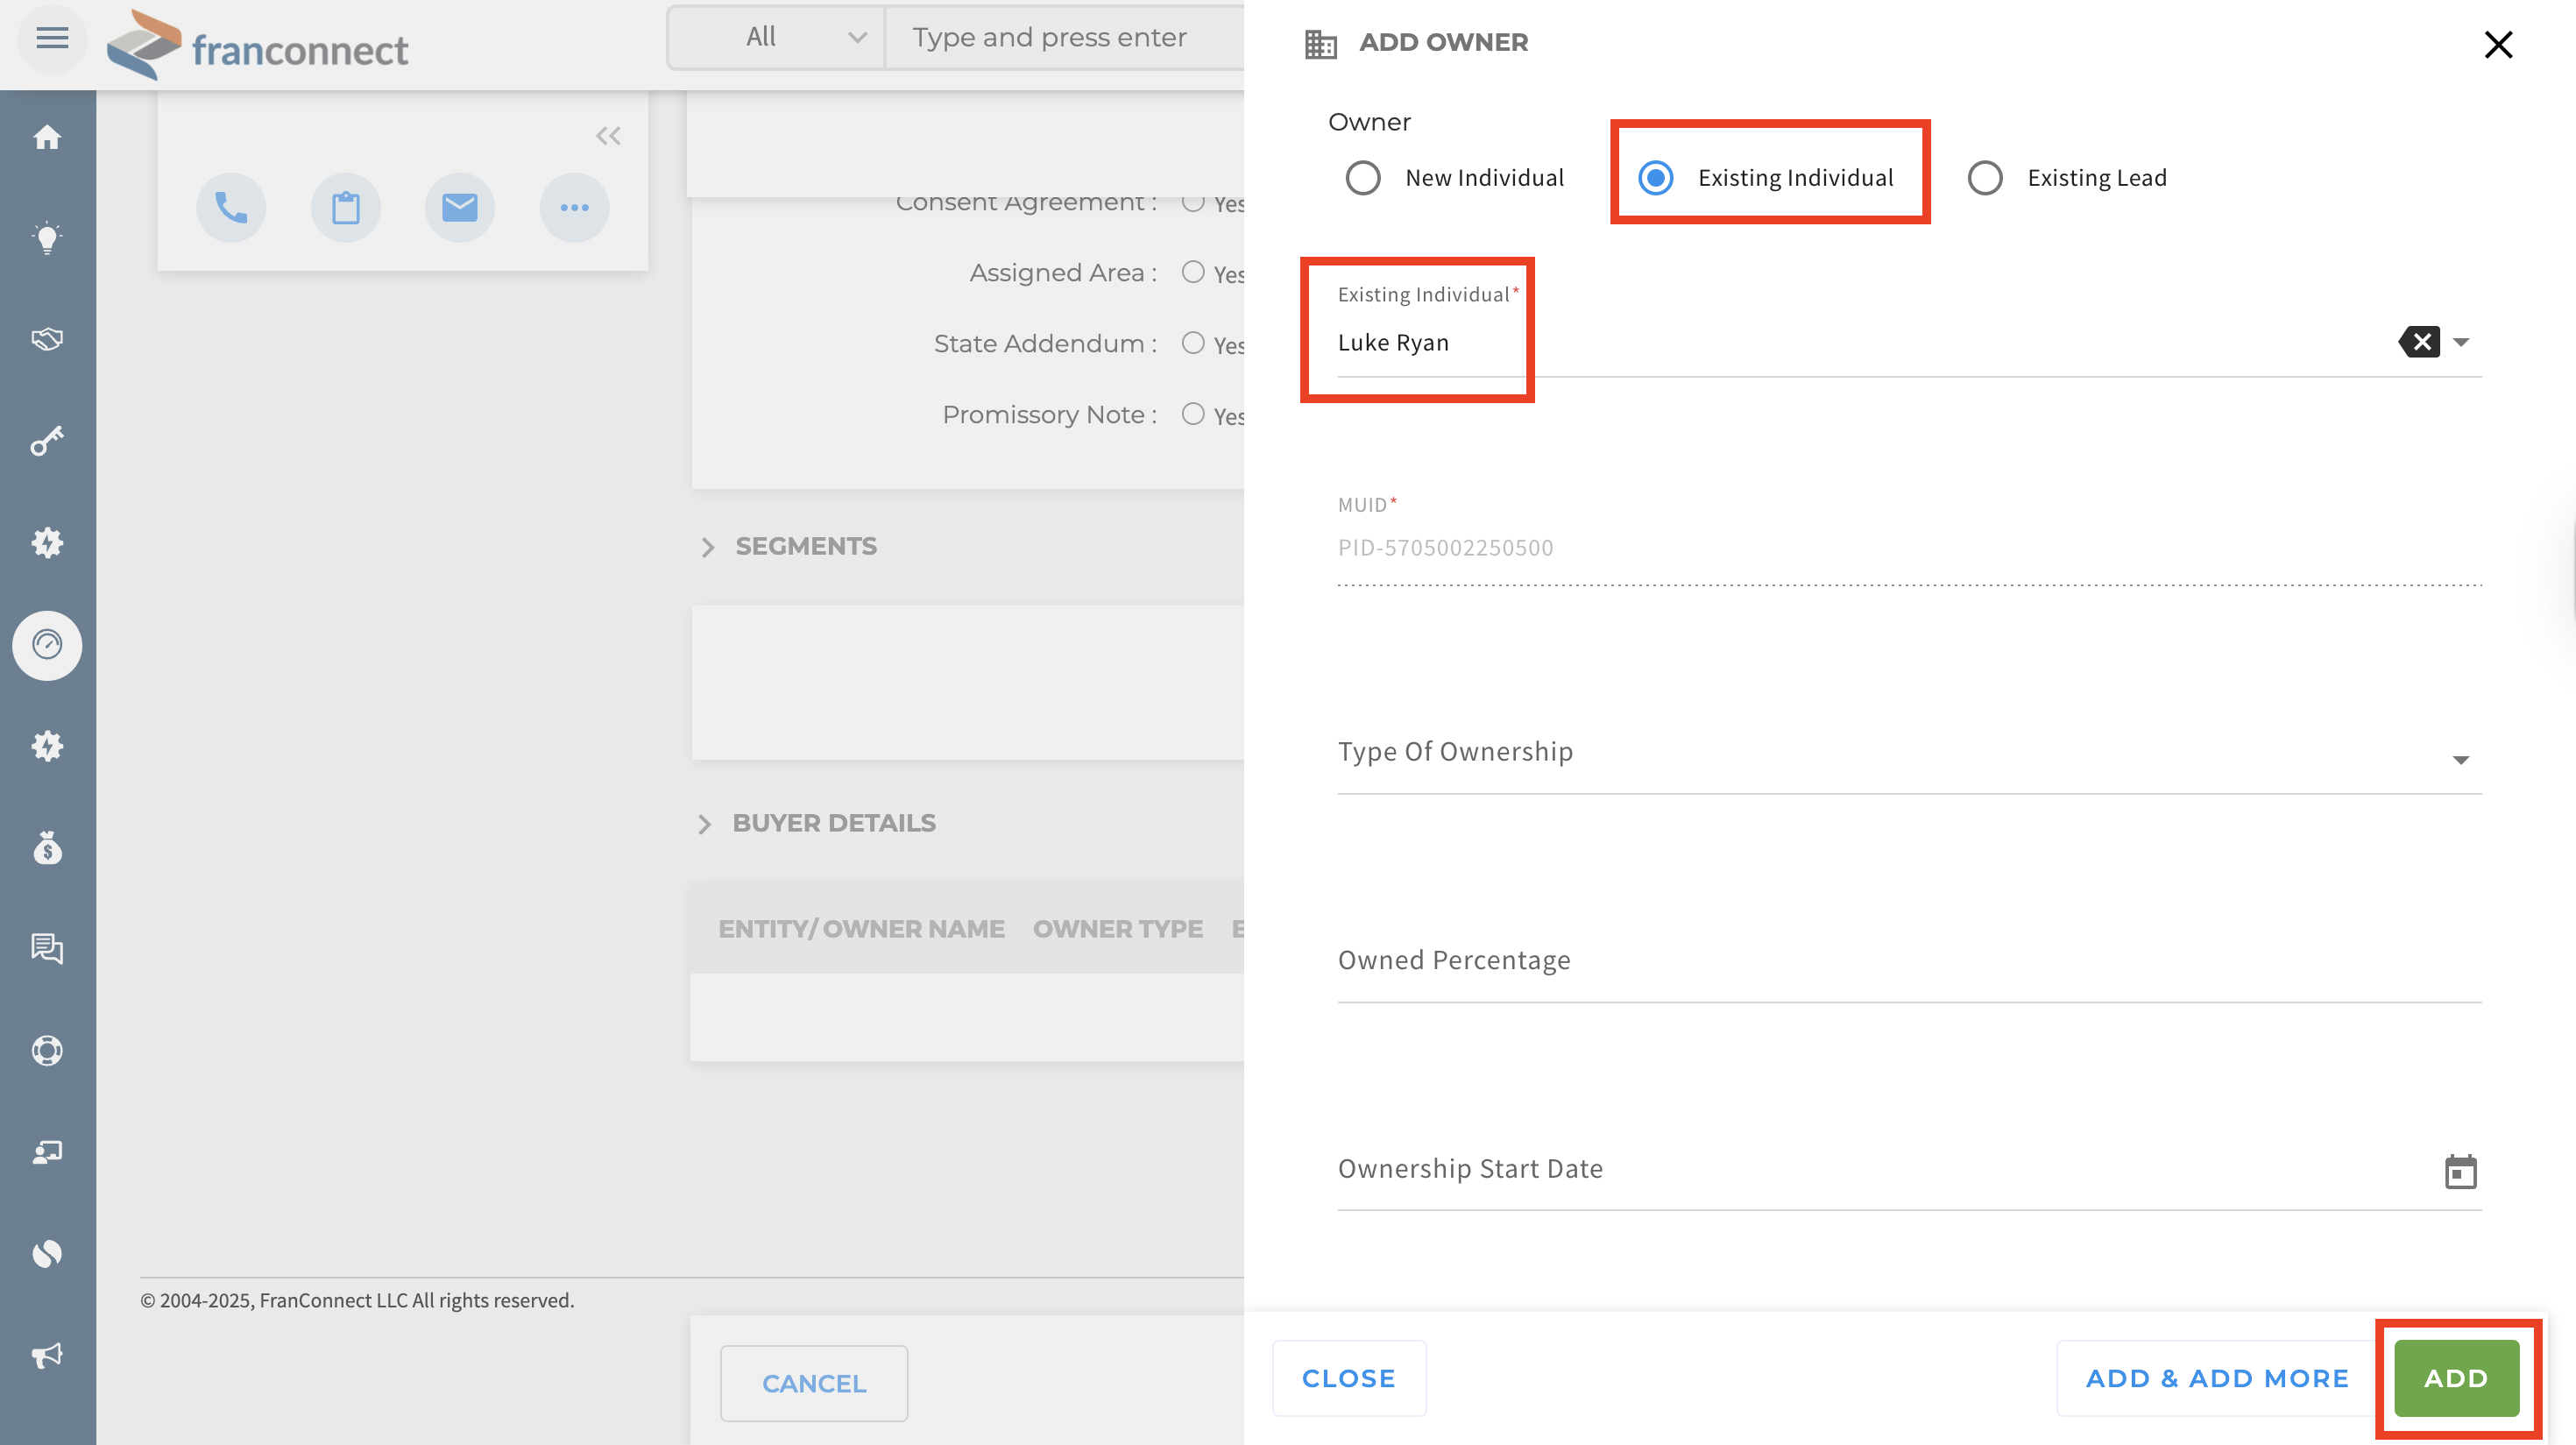Image resolution: width=2576 pixels, height=1445 pixels.
Task: Open the lightbulb sidebar module
Action: (x=47, y=238)
